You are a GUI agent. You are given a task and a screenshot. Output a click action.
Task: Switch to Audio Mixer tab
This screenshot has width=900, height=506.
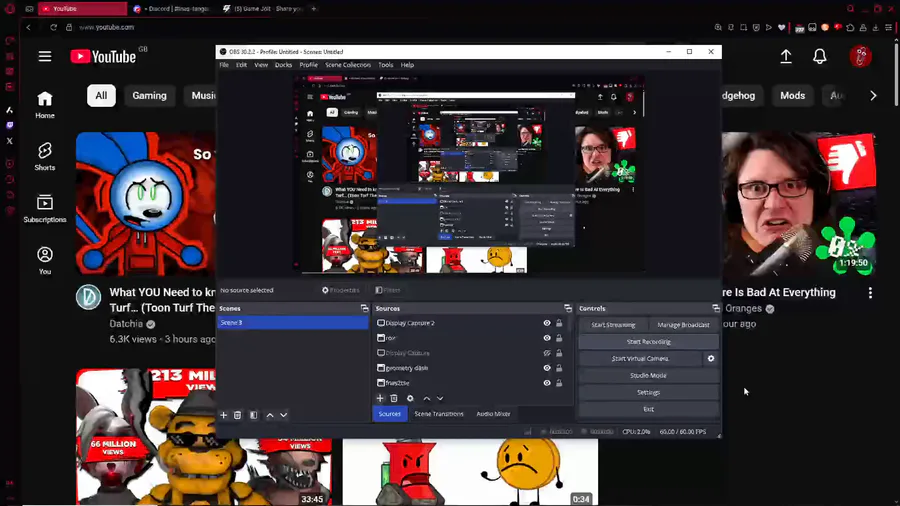(x=493, y=414)
